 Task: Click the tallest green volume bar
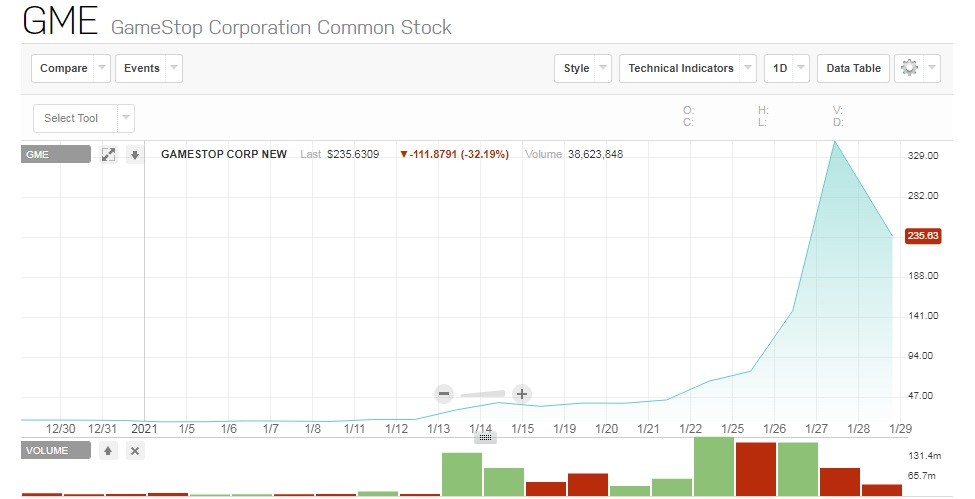(714, 466)
